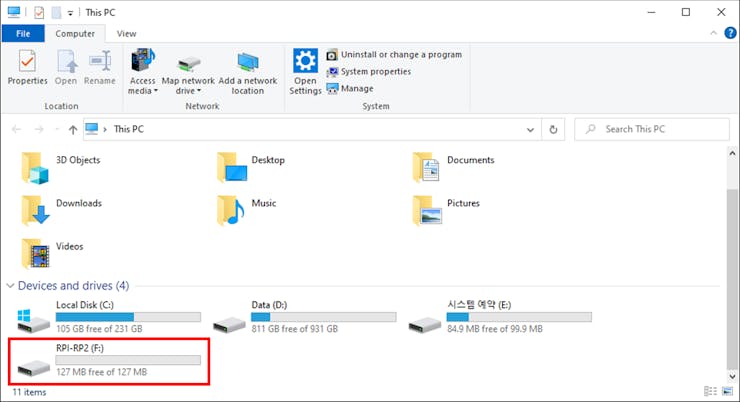Switch to the View ribbon tab
Viewport: 740px width, 402px height.
[x=126, y=34]
